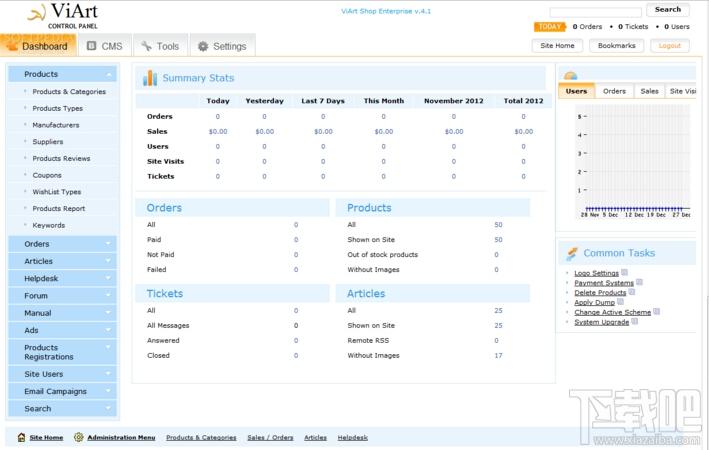Click ViArt Shop Enterprise v.4.1 text
The image size is (709, 450).
[x=386, y=11]
